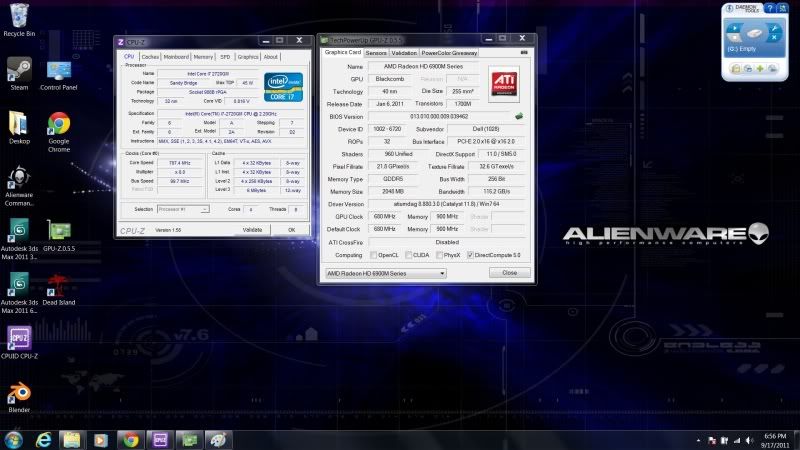The width and height of the screenshot is (800, 450).
Task: Open Dead Island desktop shortcut
Action: (59, 285)
